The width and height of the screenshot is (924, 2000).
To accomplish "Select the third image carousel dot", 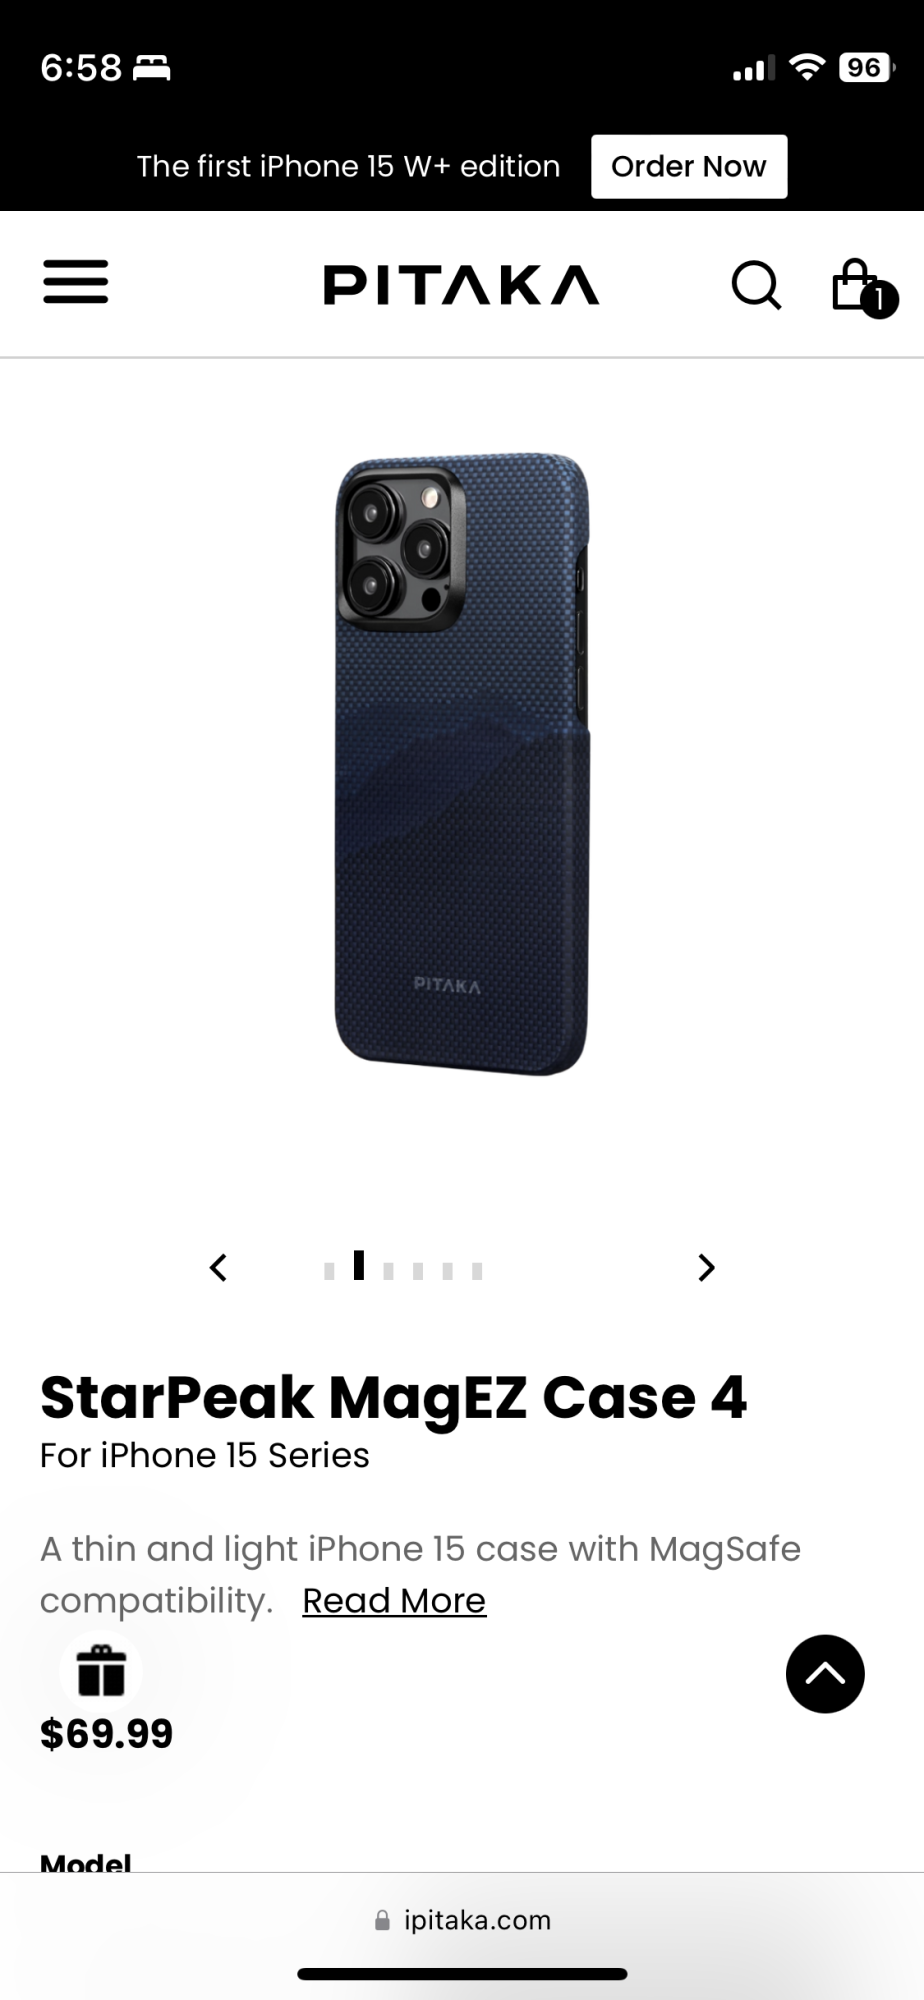I will [x=388, y=1271].
